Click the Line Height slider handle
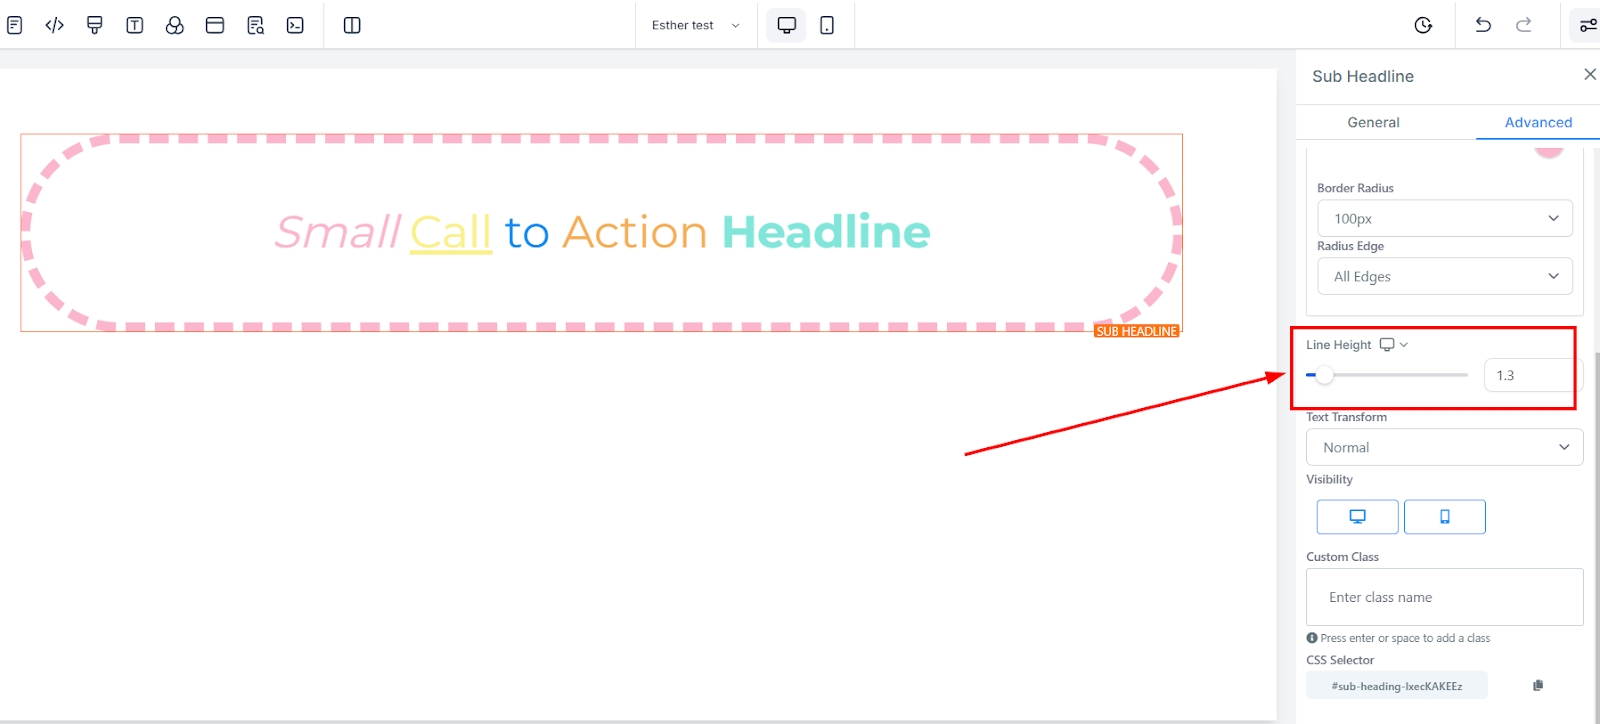 tap(1325, 375)
